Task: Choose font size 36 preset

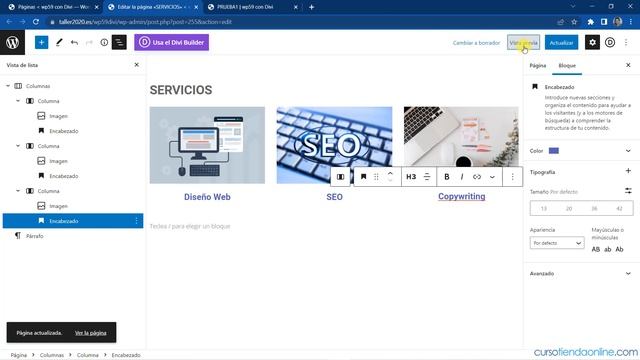Action: [x=594, y=209]
